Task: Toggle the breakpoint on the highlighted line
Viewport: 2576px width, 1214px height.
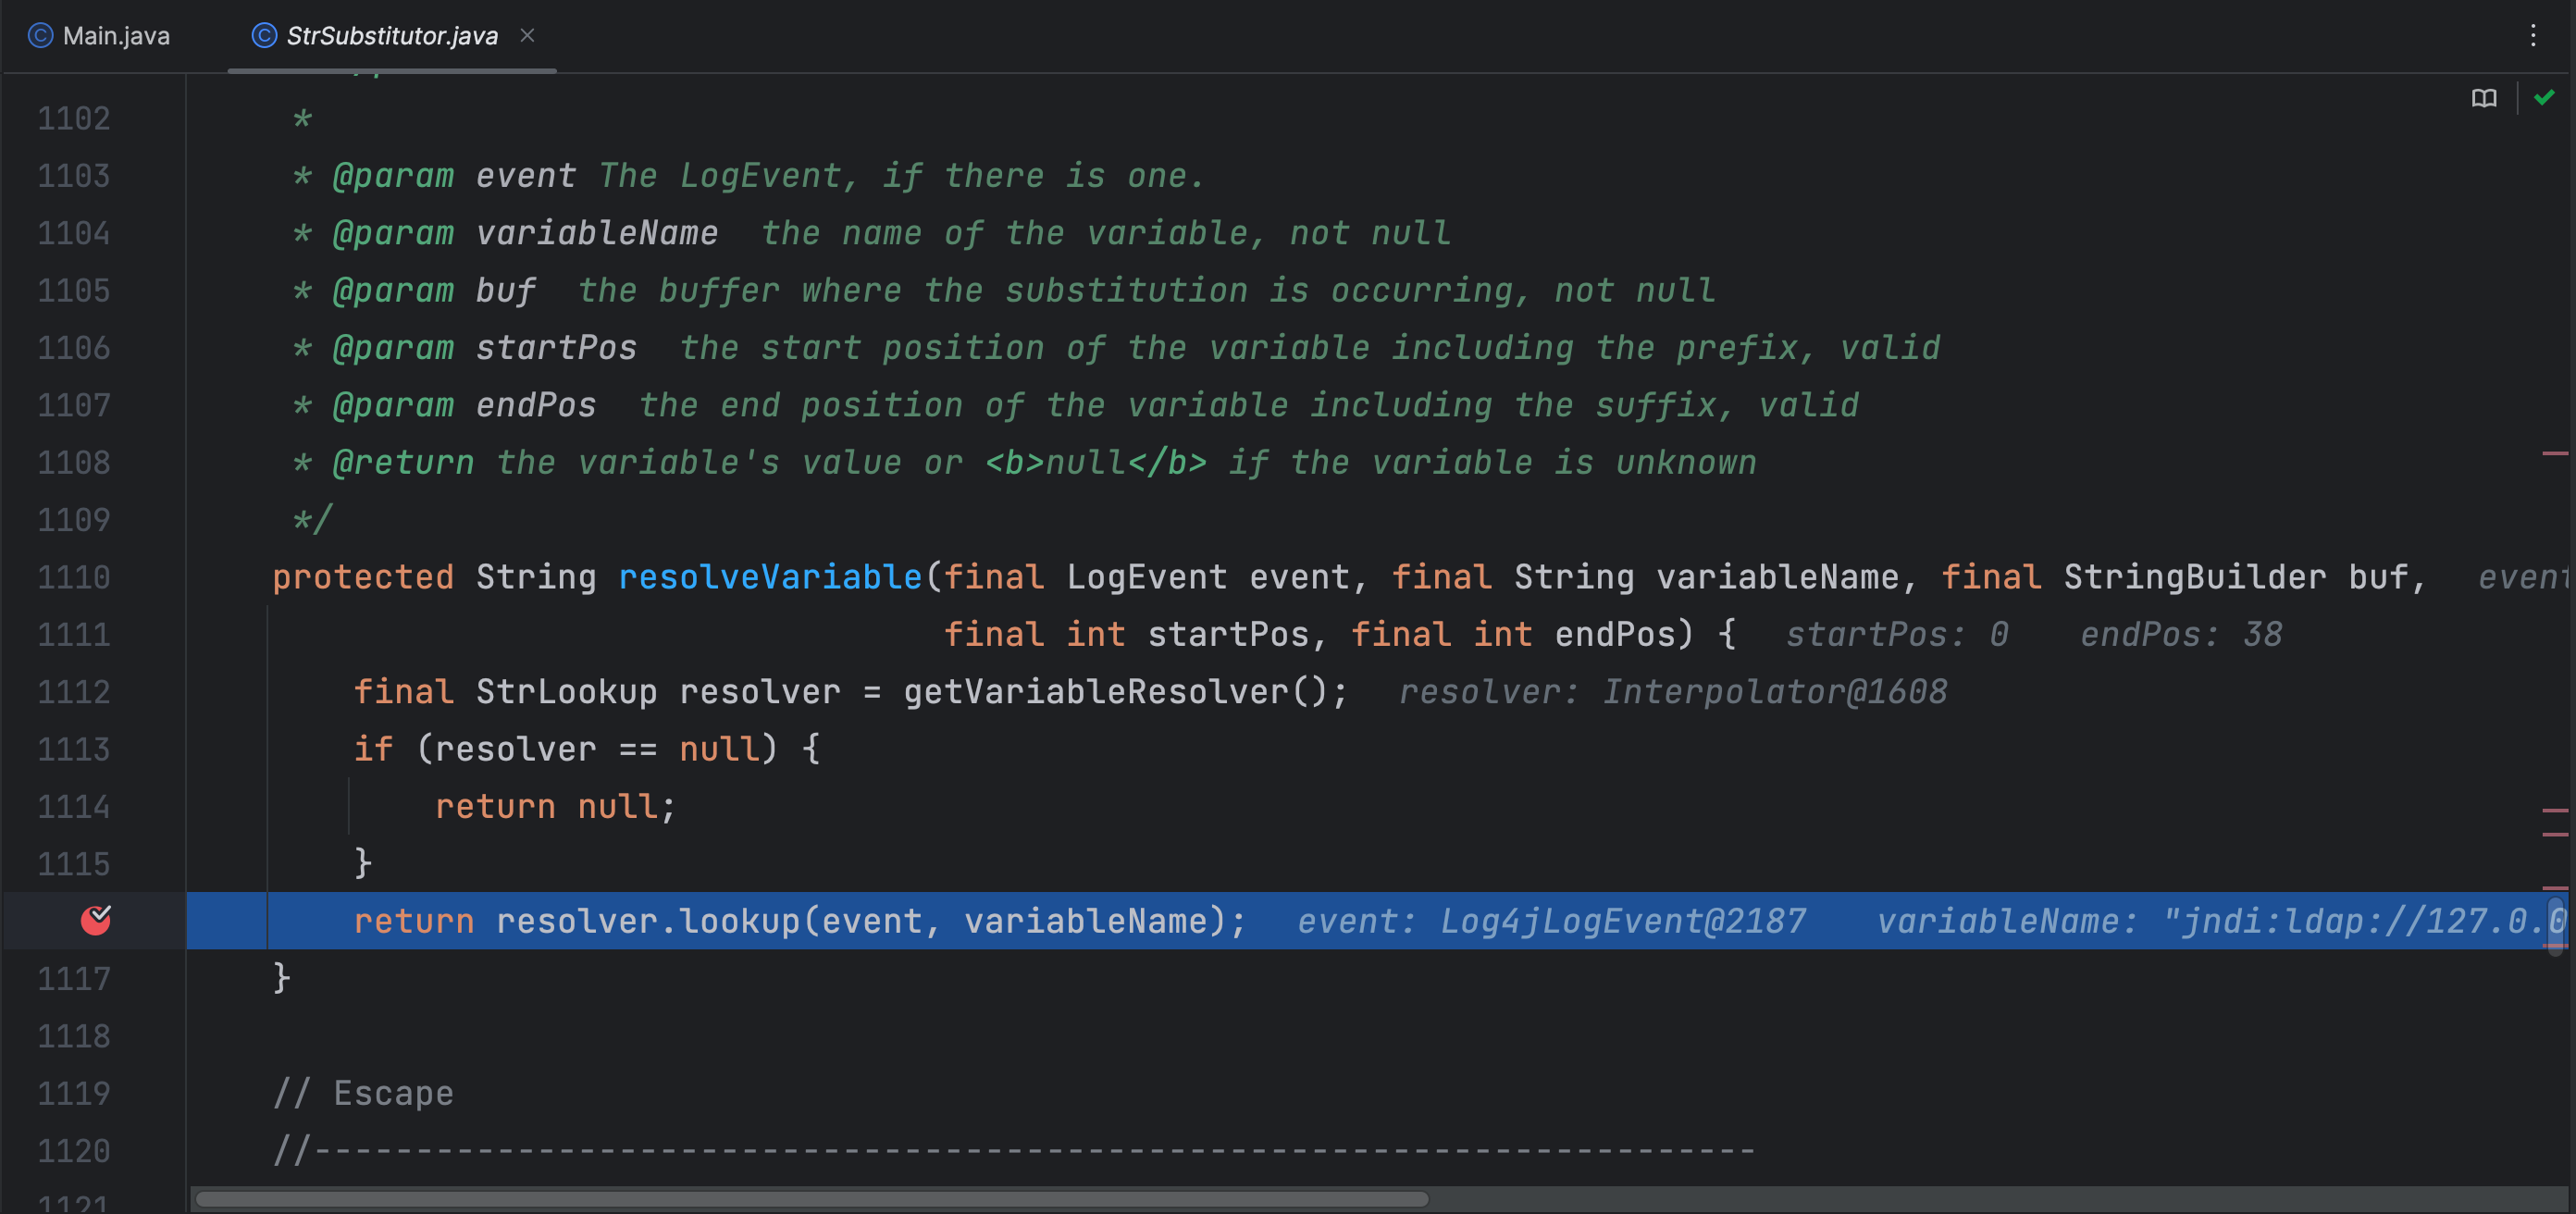Action: point(96,920)
